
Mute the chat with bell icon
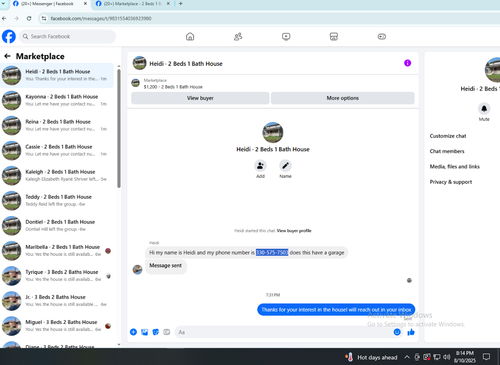(x=484, y=109)
